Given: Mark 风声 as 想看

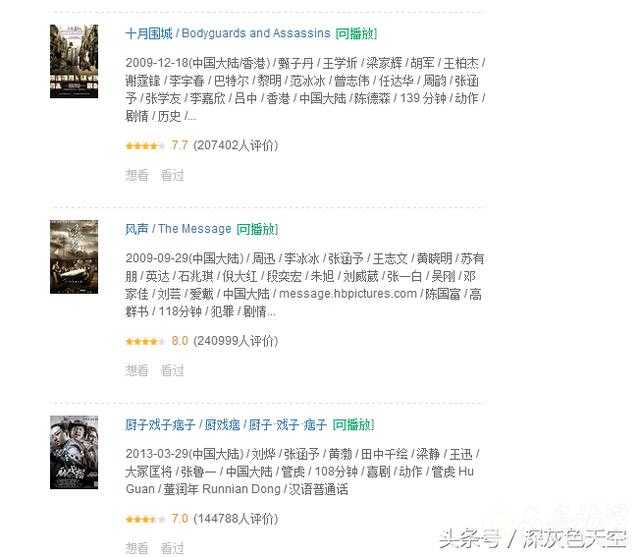Looking at the screenshot, I should [137, 371].
